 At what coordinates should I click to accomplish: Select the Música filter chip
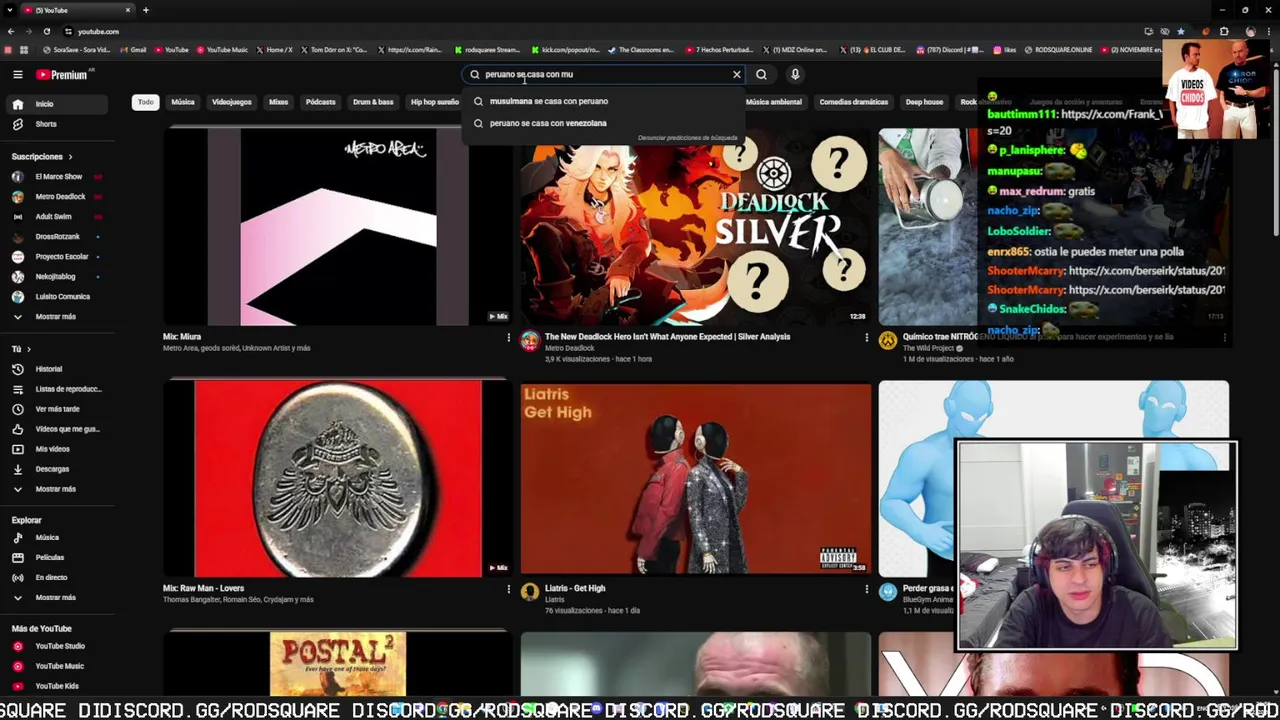click(x=183, y=102)
